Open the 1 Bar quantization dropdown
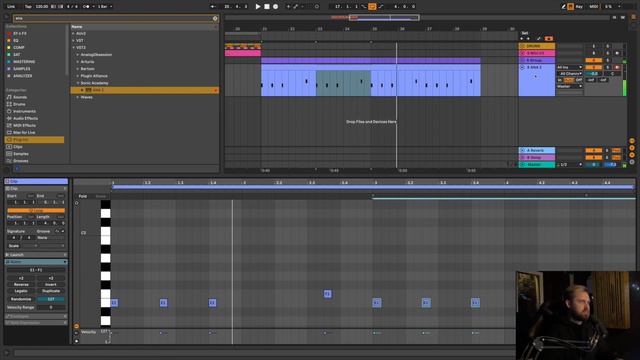 click(x=105, y=7)
